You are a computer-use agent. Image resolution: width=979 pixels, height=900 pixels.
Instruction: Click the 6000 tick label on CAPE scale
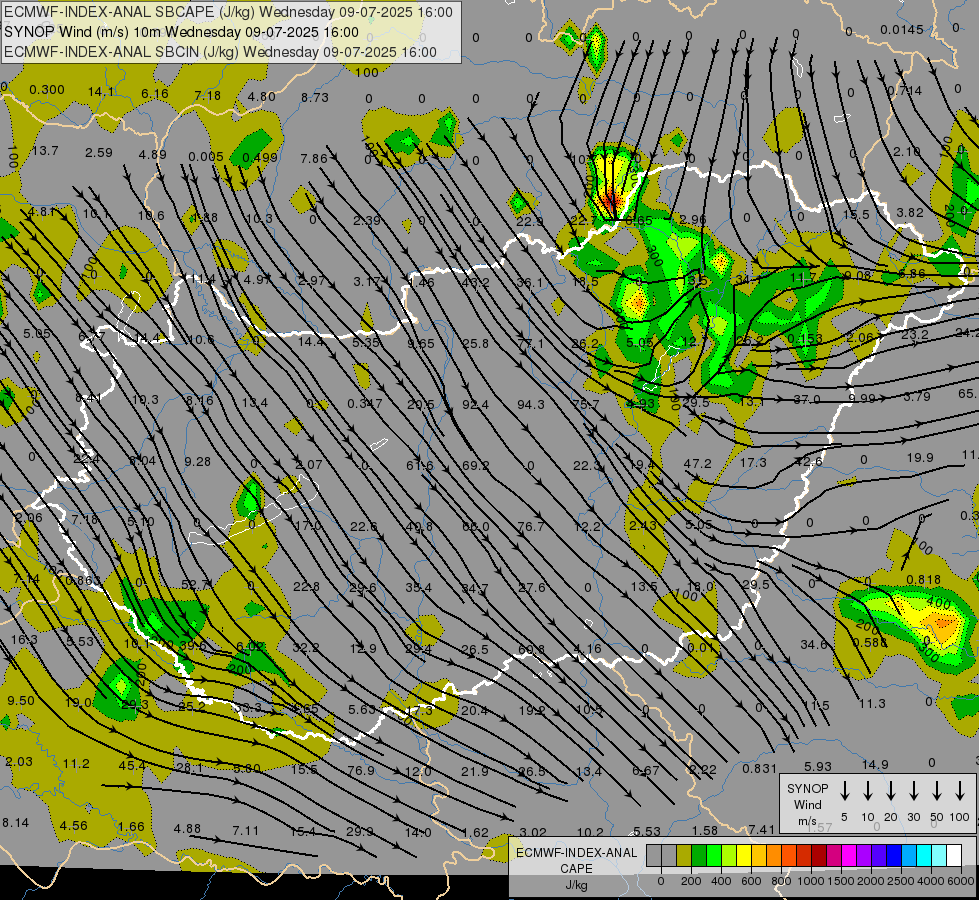960,881
